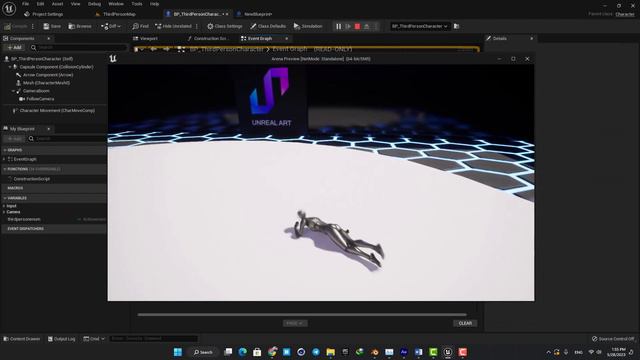640x360 pixels.
Task: Click the My Blueprint search field
Action: pyautogui.click(x=67, y=139)
